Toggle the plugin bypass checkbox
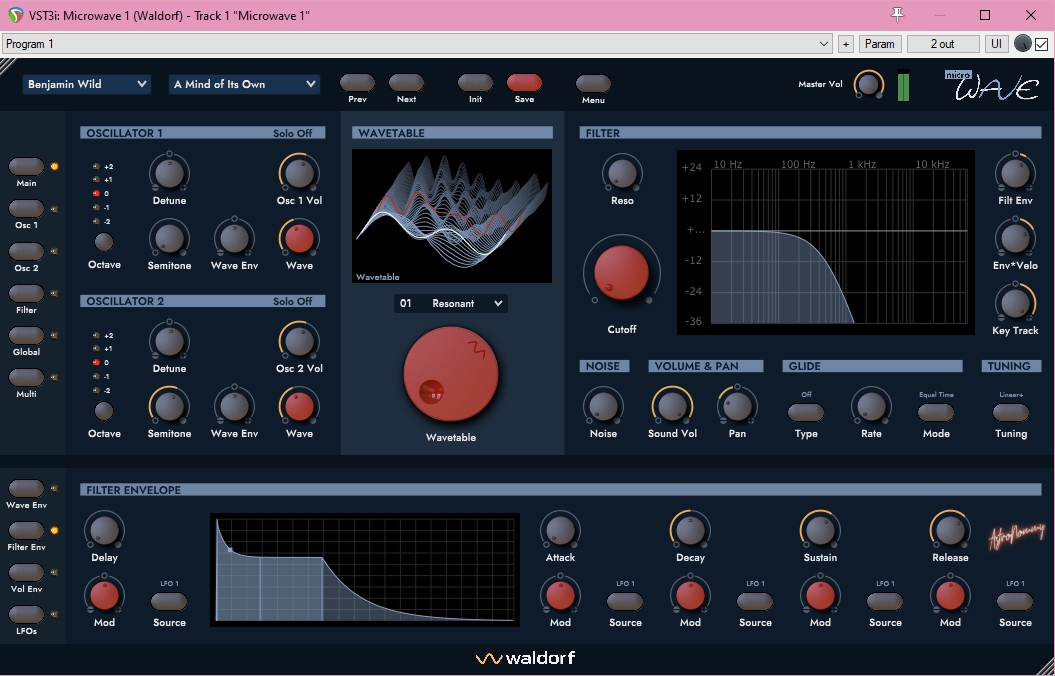Image resolution: width=1055 pixels, height=676 pixels. pyautogui.click(x=1042, y=44)
